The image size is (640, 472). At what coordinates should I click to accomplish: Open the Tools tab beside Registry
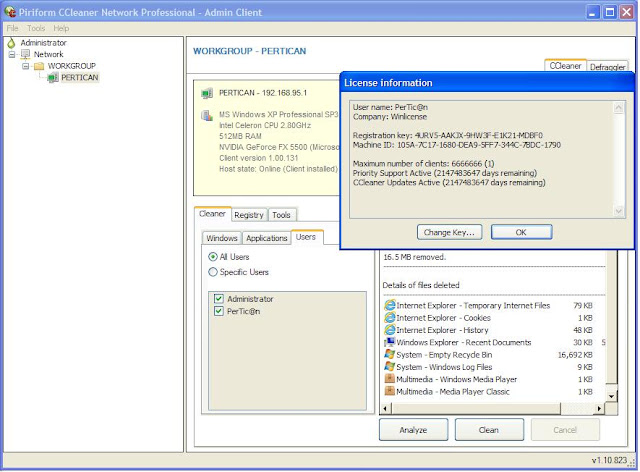[x=281, y=215]
